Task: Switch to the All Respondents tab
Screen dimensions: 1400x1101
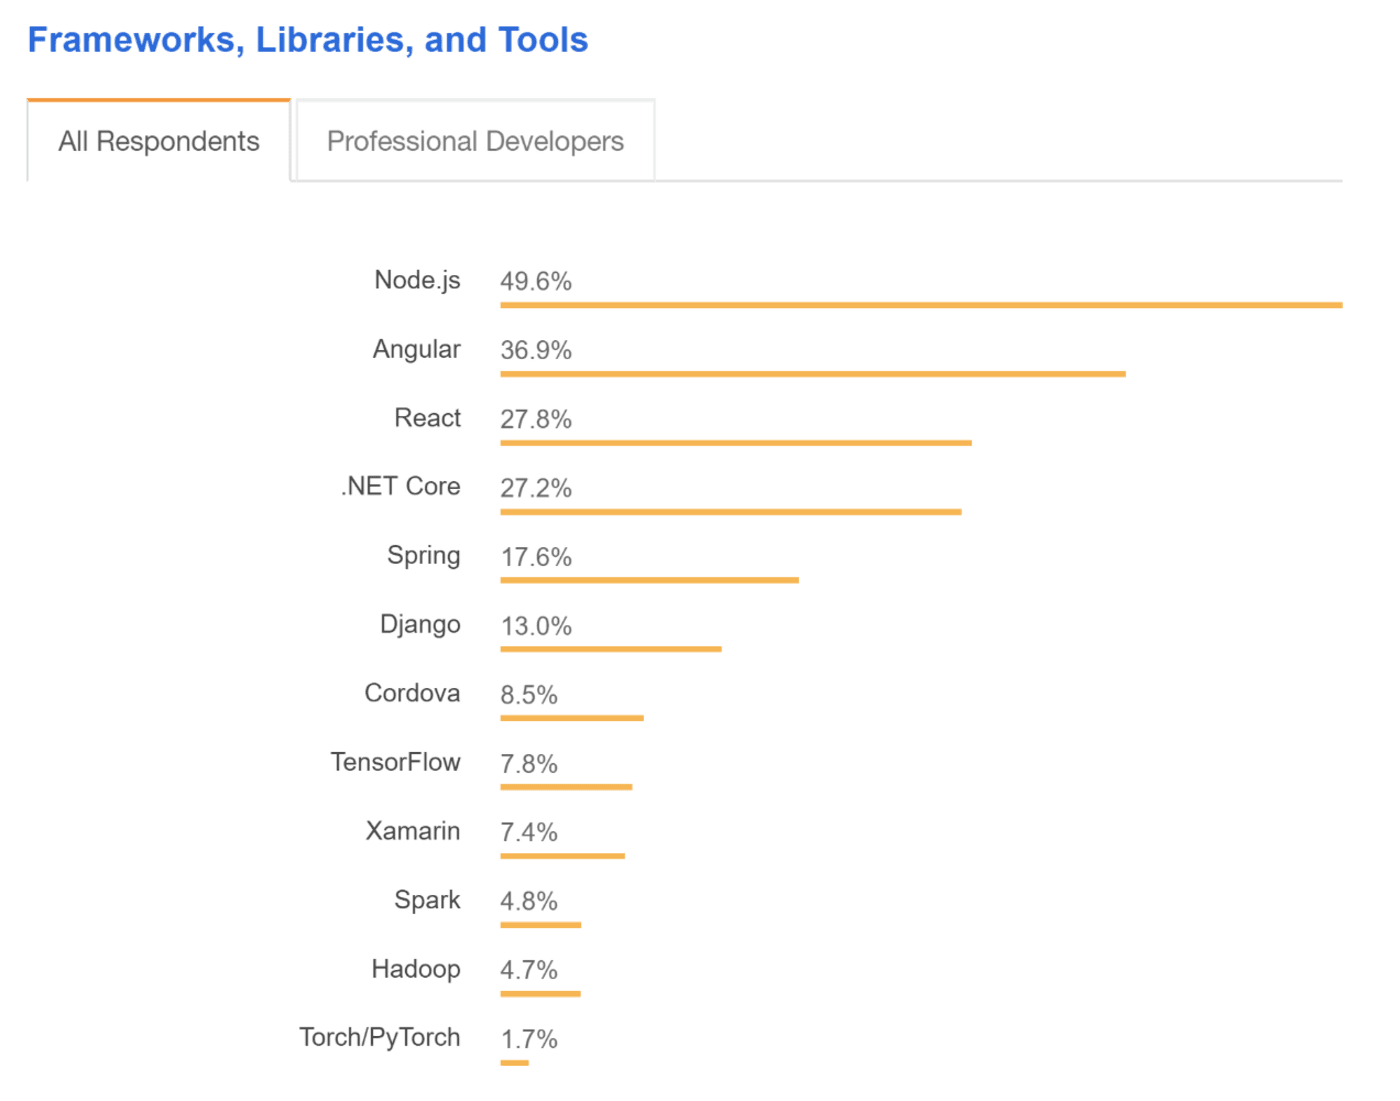Action: (x=158, y=141)
